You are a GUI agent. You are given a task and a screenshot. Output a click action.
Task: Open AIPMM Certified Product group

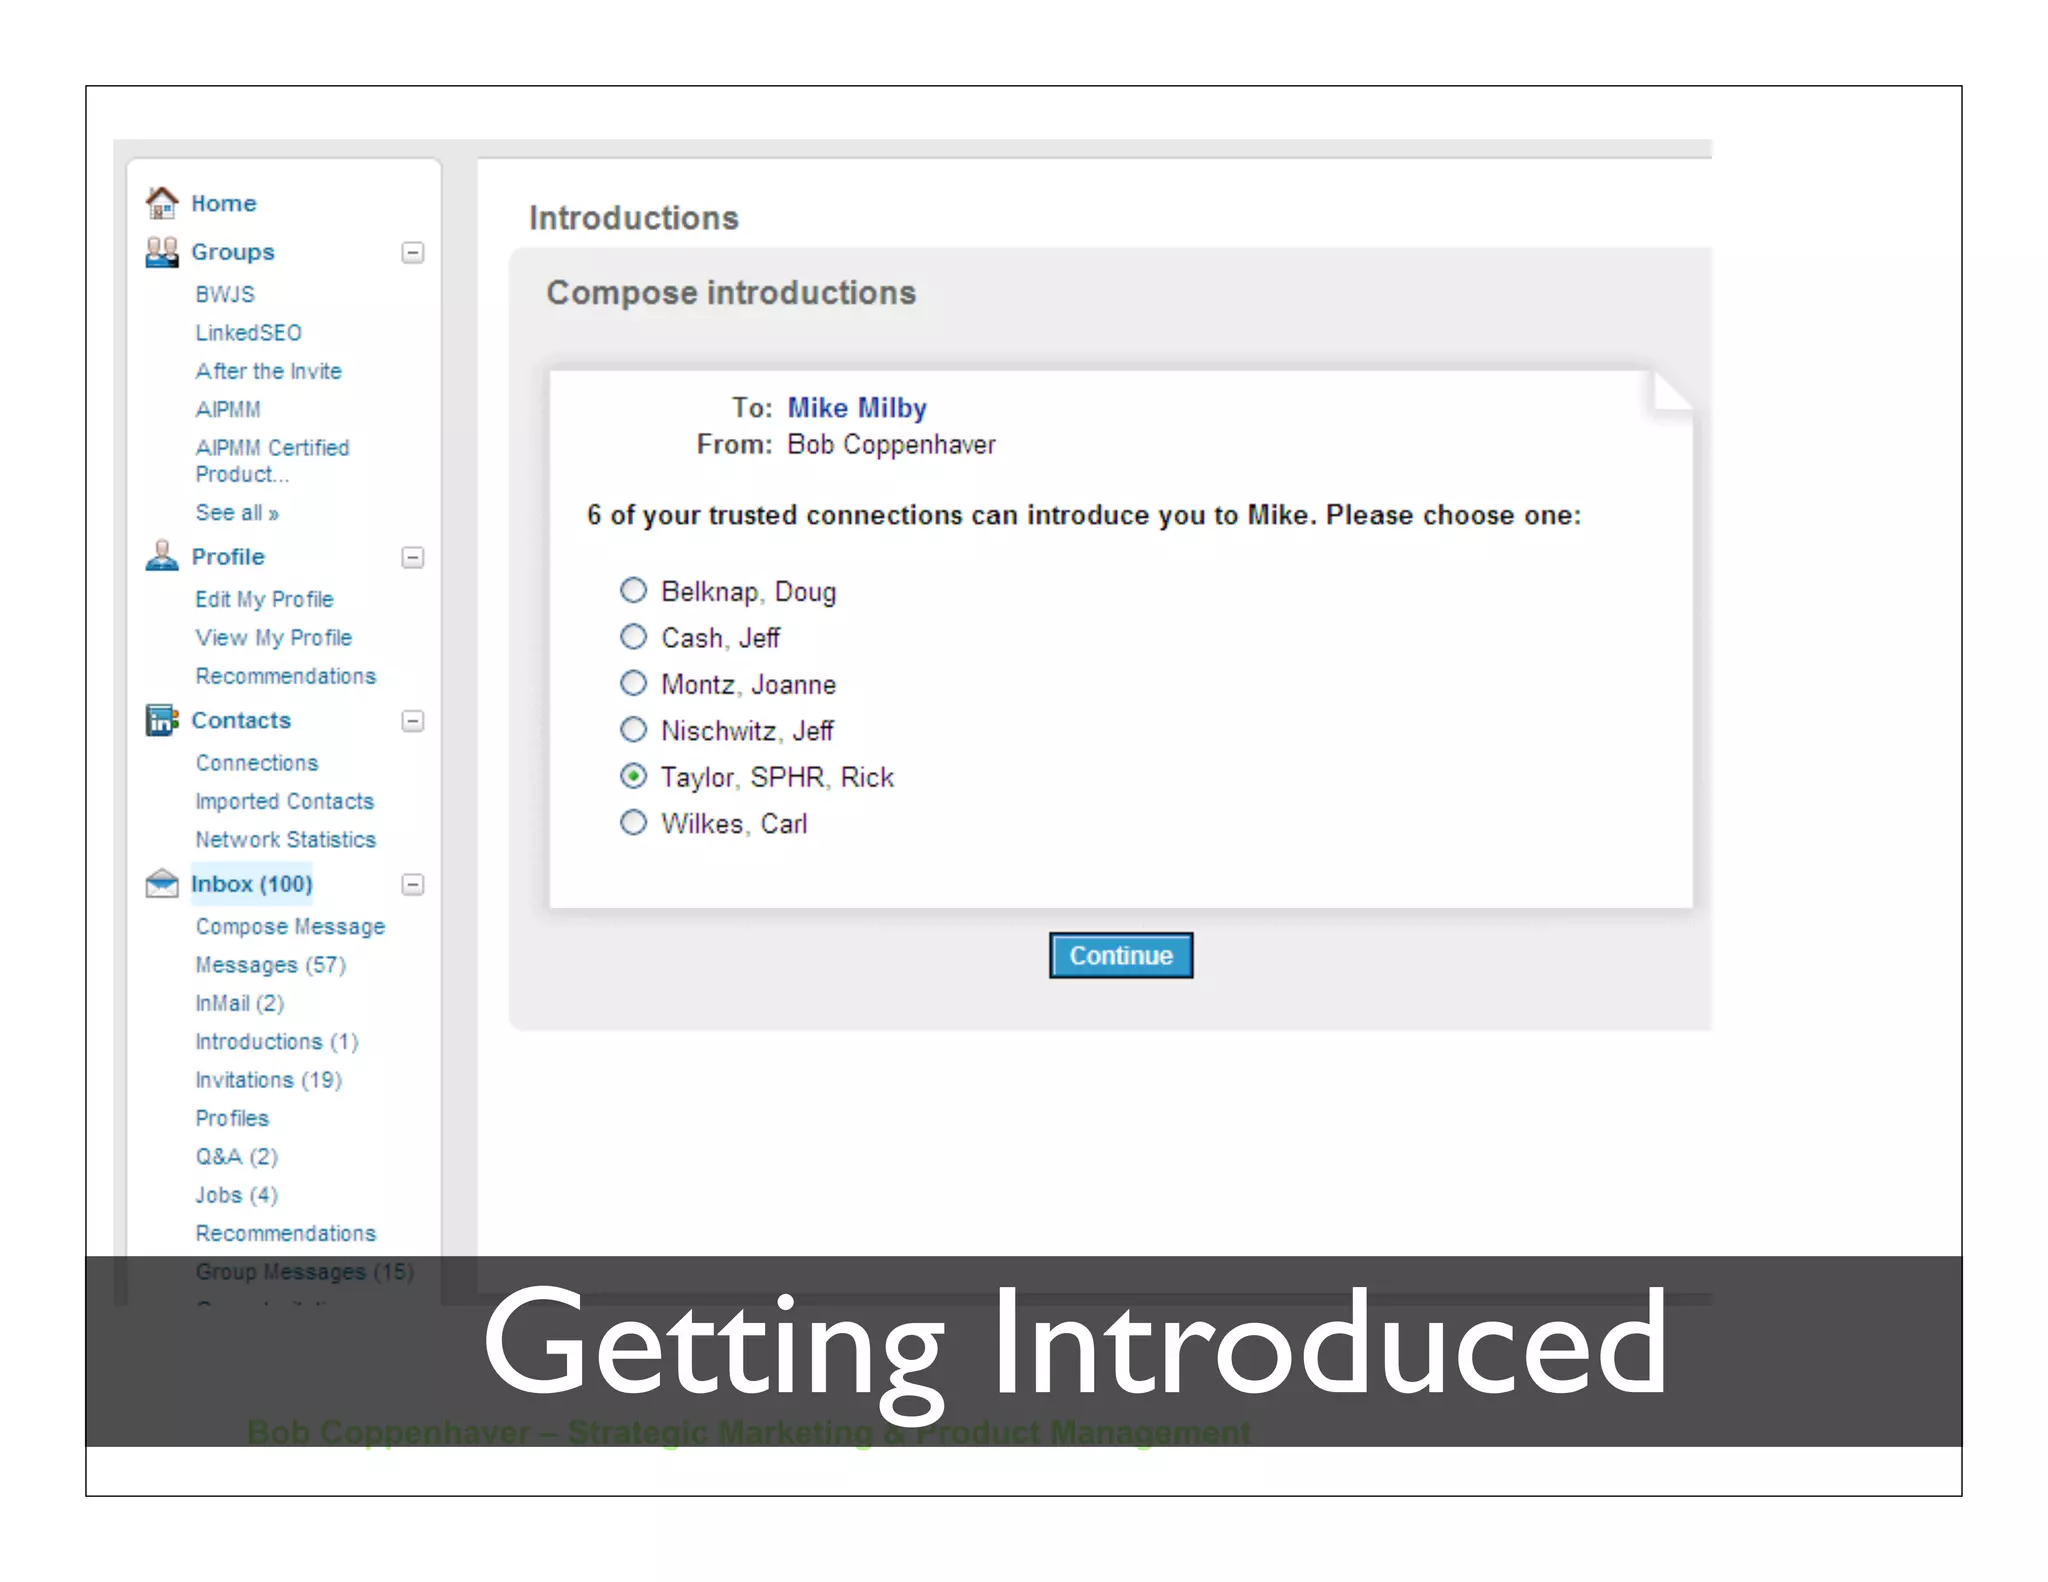(272, 461)
